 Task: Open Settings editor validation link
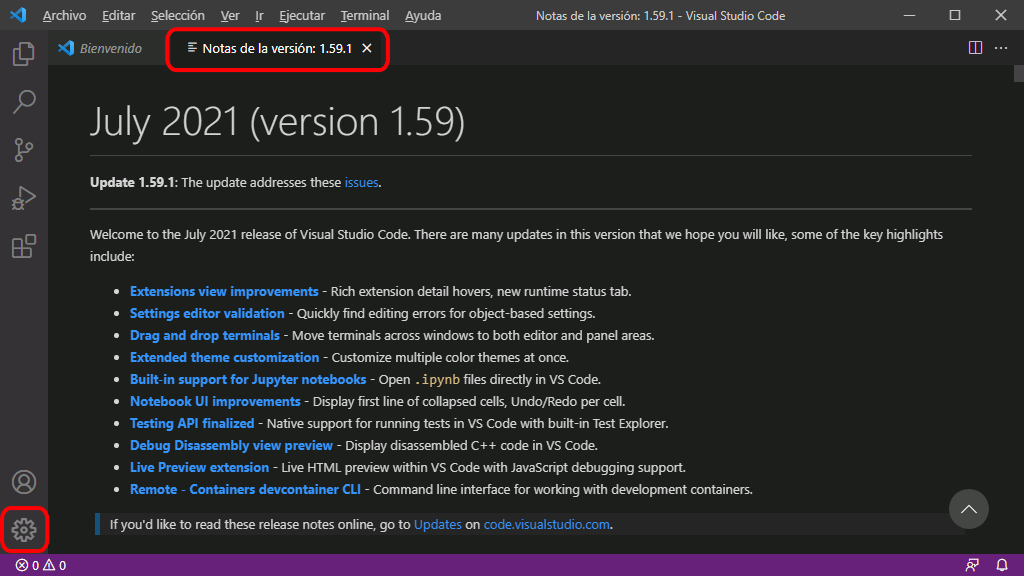(x=207, y=313)
